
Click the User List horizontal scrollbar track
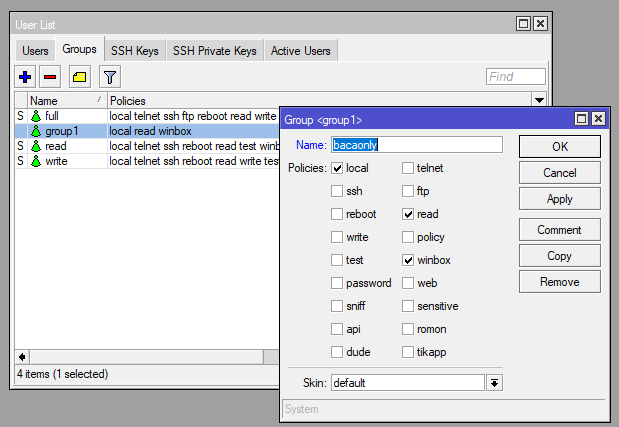coord(146,357)
